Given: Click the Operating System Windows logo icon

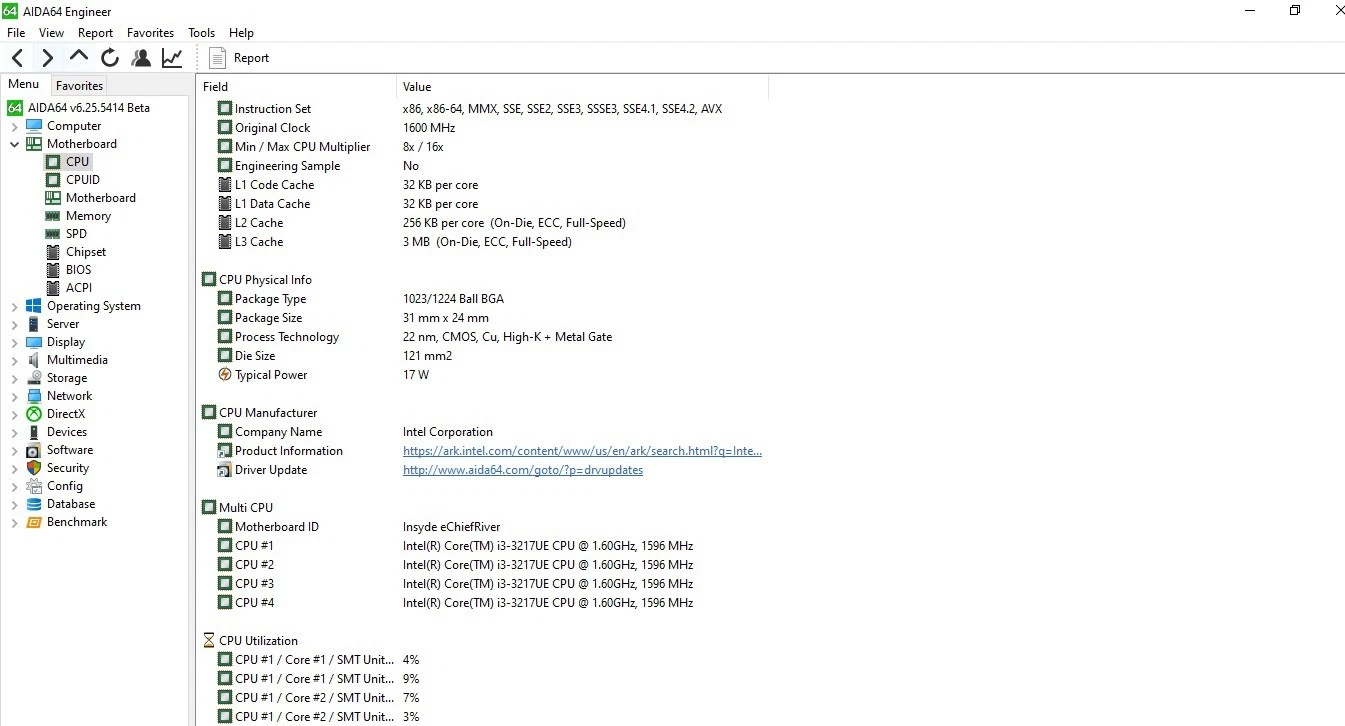Looking at the screenshot, I should pos(34,306).
